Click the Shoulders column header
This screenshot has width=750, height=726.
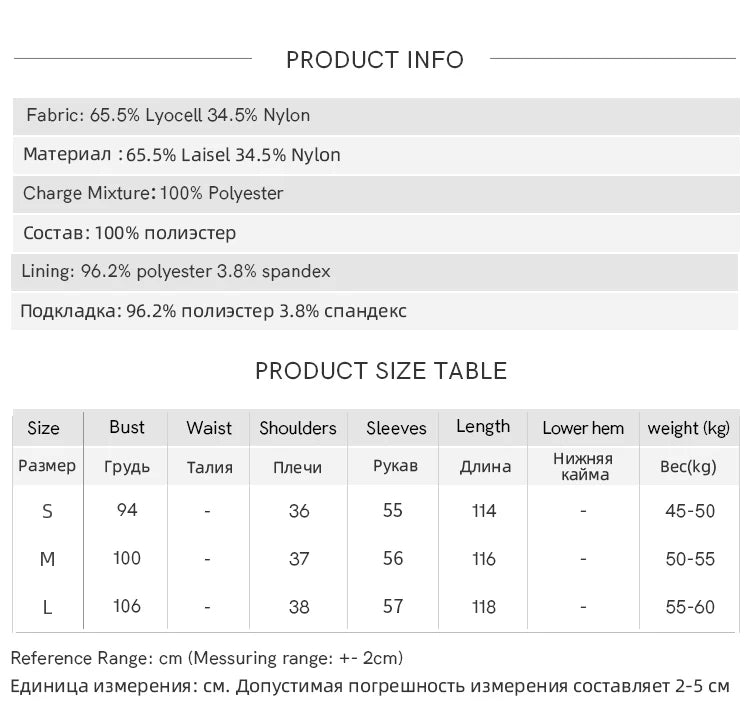coord(298,428)
